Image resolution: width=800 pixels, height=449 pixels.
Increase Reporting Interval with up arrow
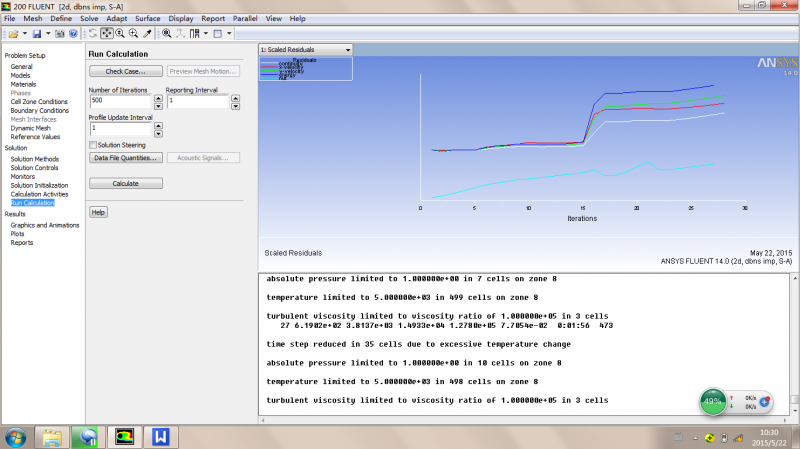click(235, 98)
